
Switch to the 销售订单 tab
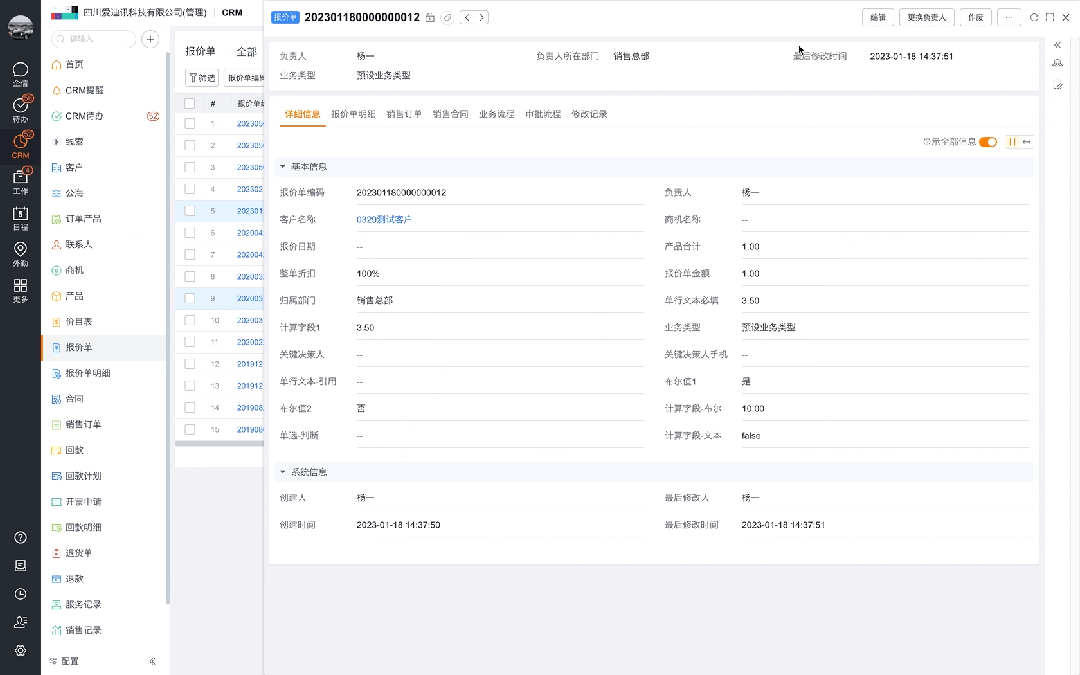pos(404,114)
